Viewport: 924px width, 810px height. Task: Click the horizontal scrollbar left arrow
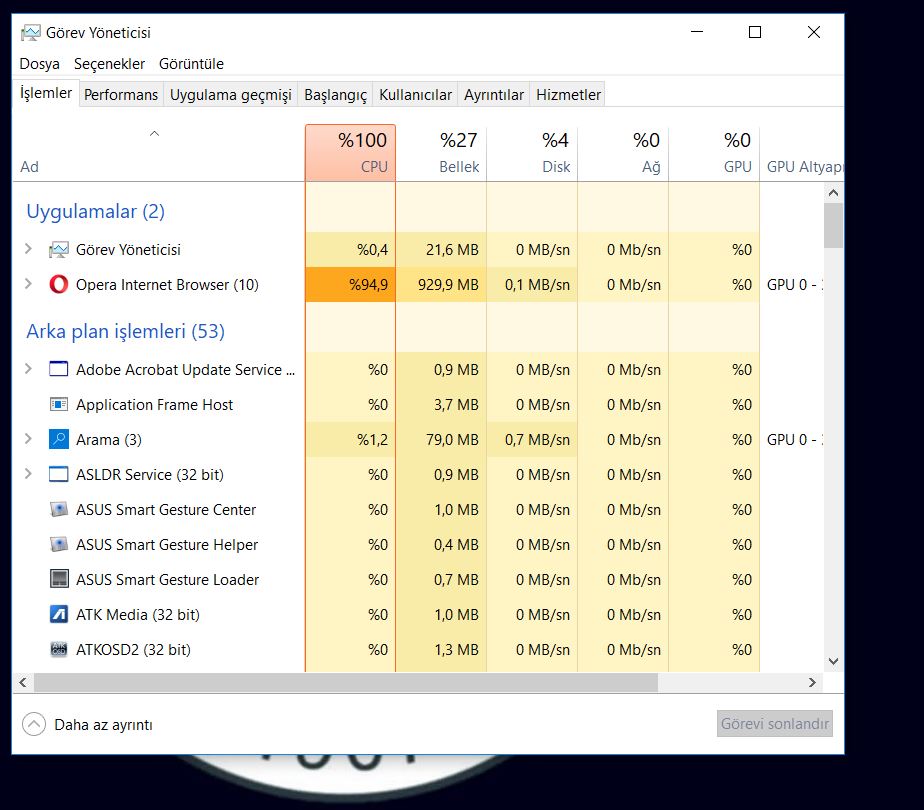(23, 682)
